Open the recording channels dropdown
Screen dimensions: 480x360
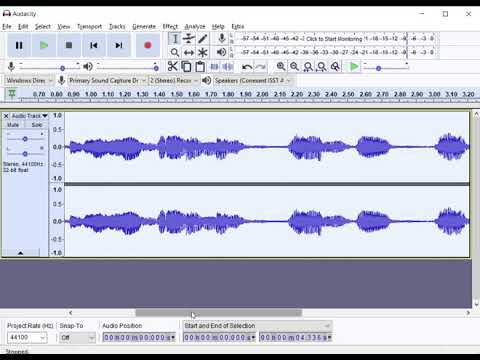pyautogui.click(x=173, y=80)
